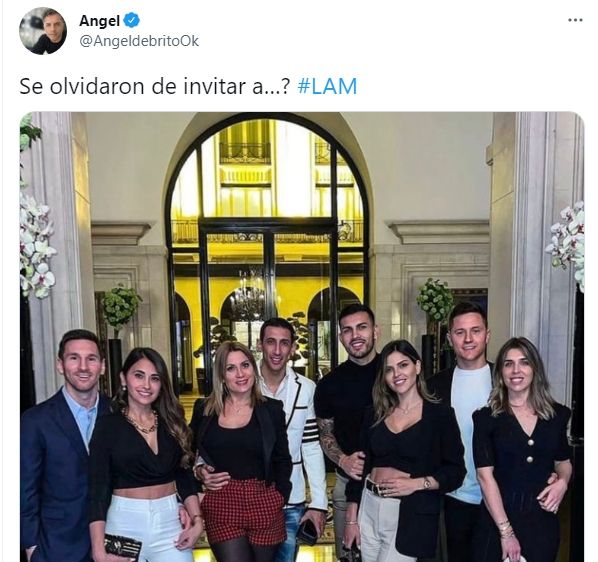
Task: Open Angel's round profile avatar
Action: pos(43,31)
